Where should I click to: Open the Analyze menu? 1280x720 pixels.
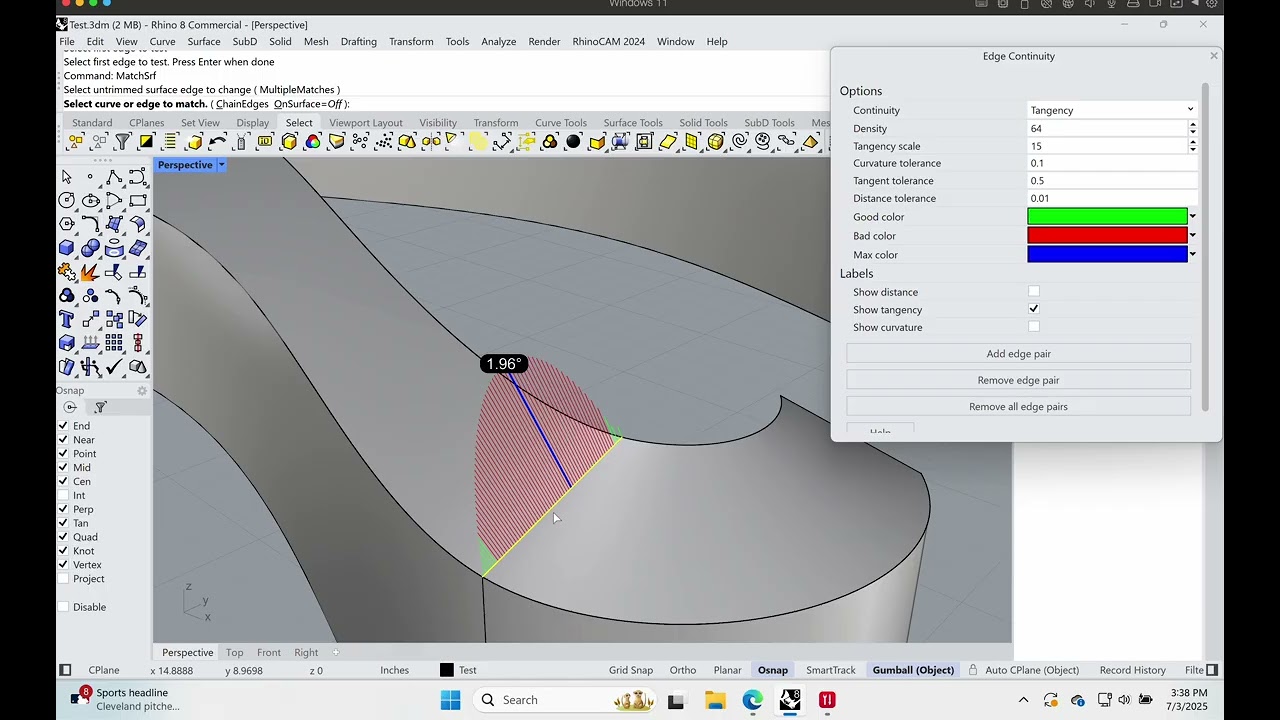point(498,42)
